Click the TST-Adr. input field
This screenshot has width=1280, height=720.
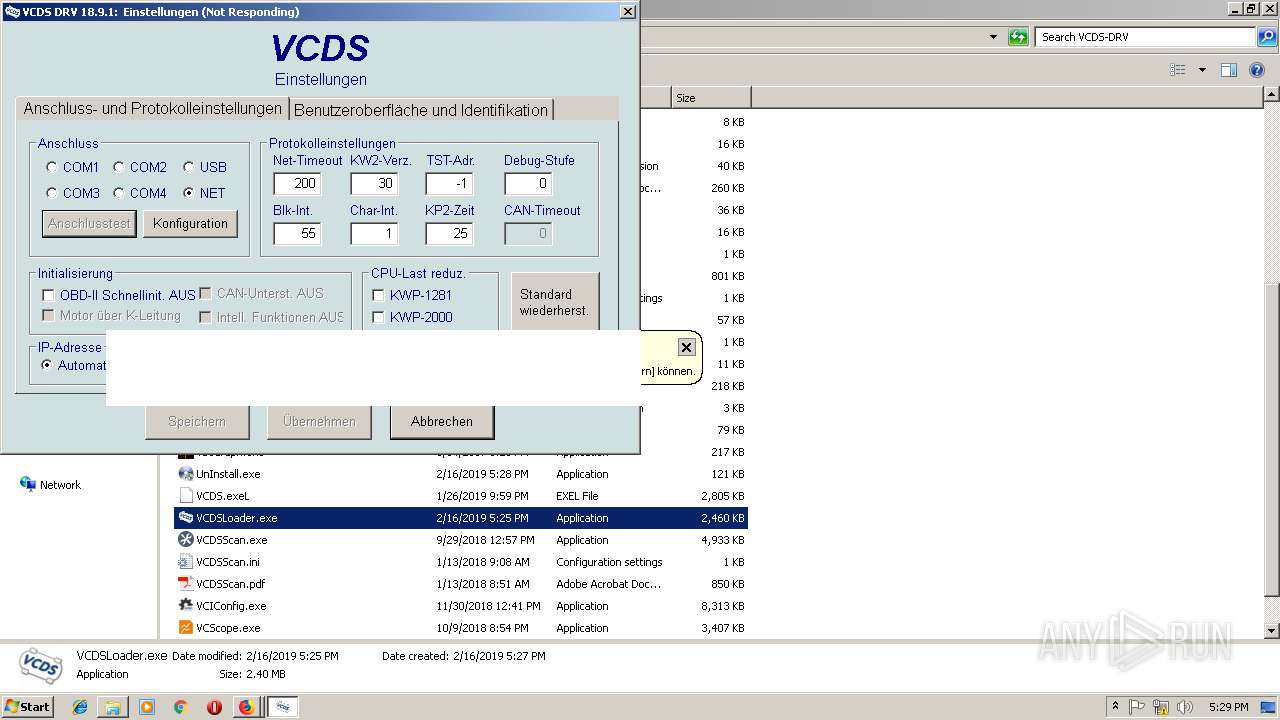pyautogui.click(x=449, y=183)
